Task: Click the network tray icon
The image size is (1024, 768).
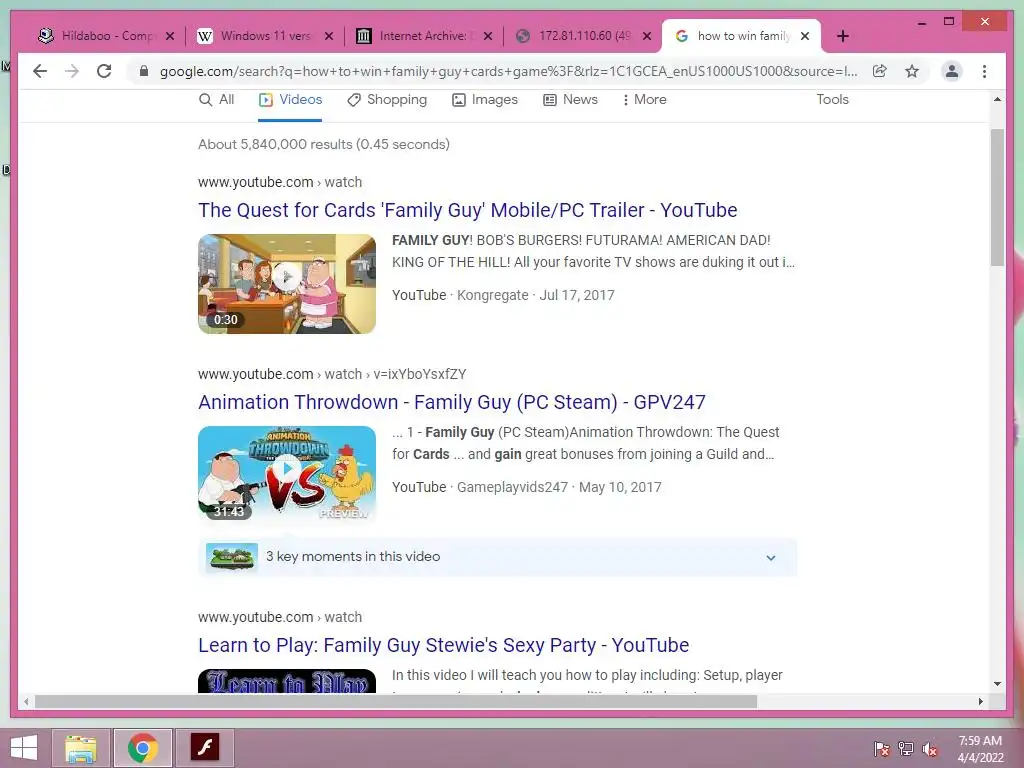Action: click(x=906, y=749)
